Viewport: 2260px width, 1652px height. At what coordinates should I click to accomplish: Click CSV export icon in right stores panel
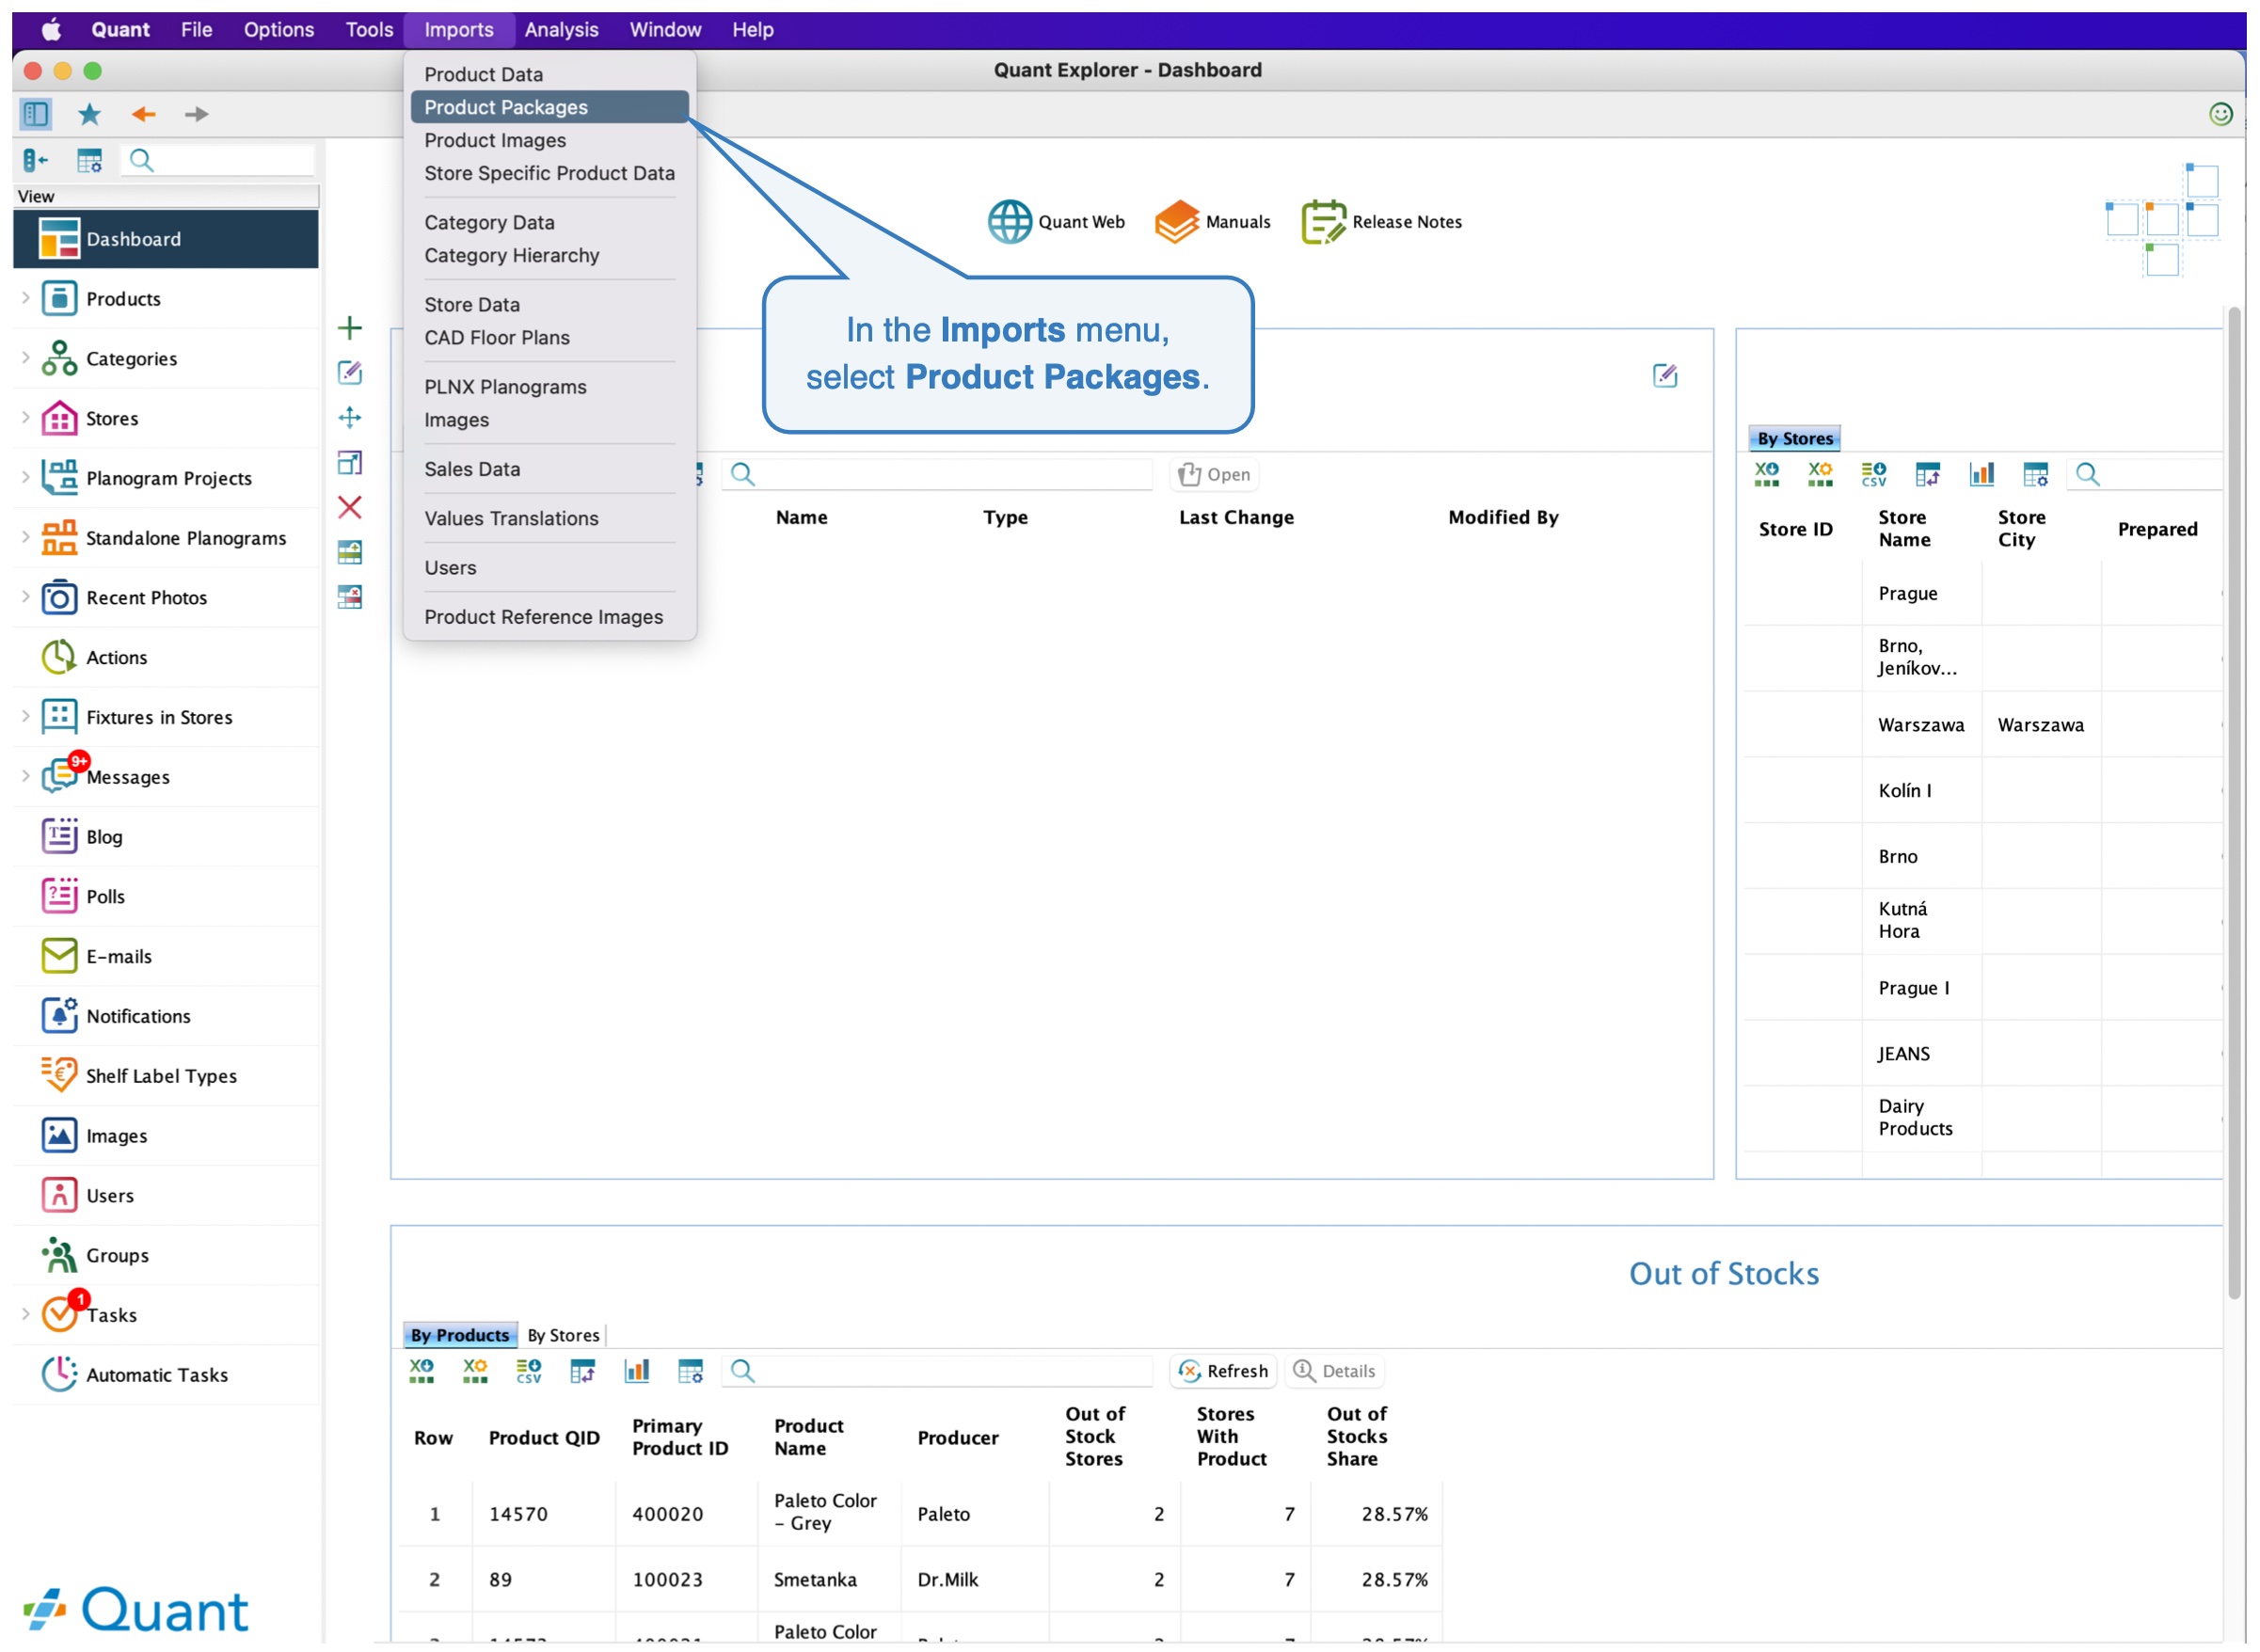point(1874,474)
